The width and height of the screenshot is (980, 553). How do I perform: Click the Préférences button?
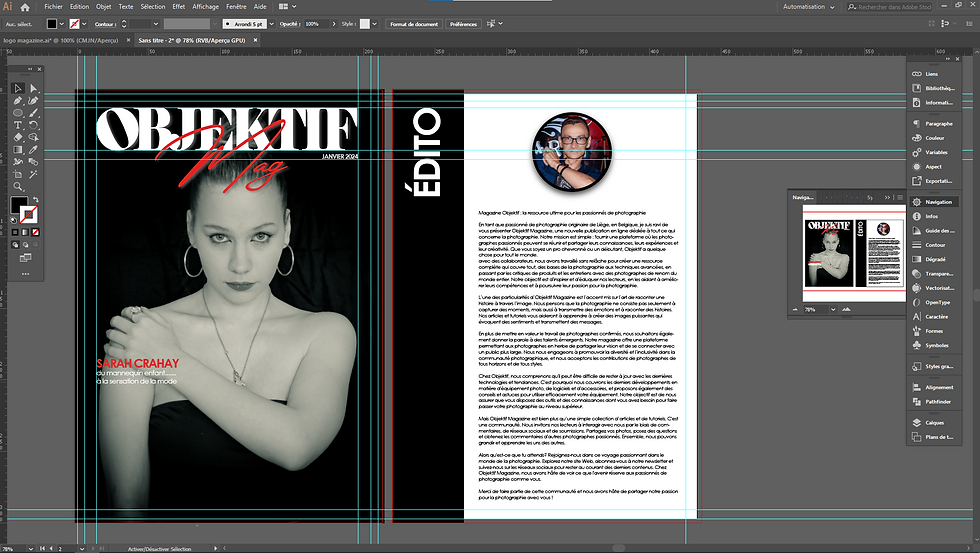pos(463,22)
